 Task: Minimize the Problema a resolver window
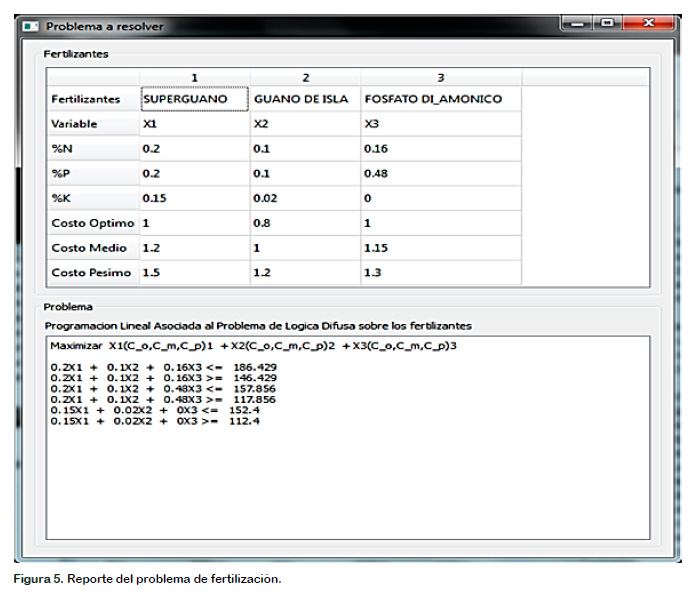577,23
